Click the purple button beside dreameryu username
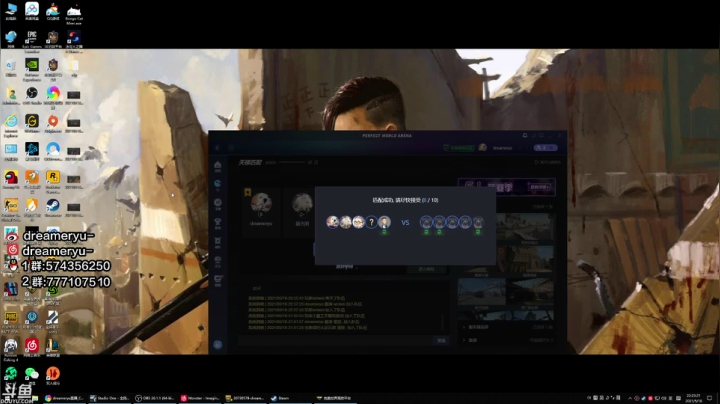This screenshot has width=720, height=404. 546,148
